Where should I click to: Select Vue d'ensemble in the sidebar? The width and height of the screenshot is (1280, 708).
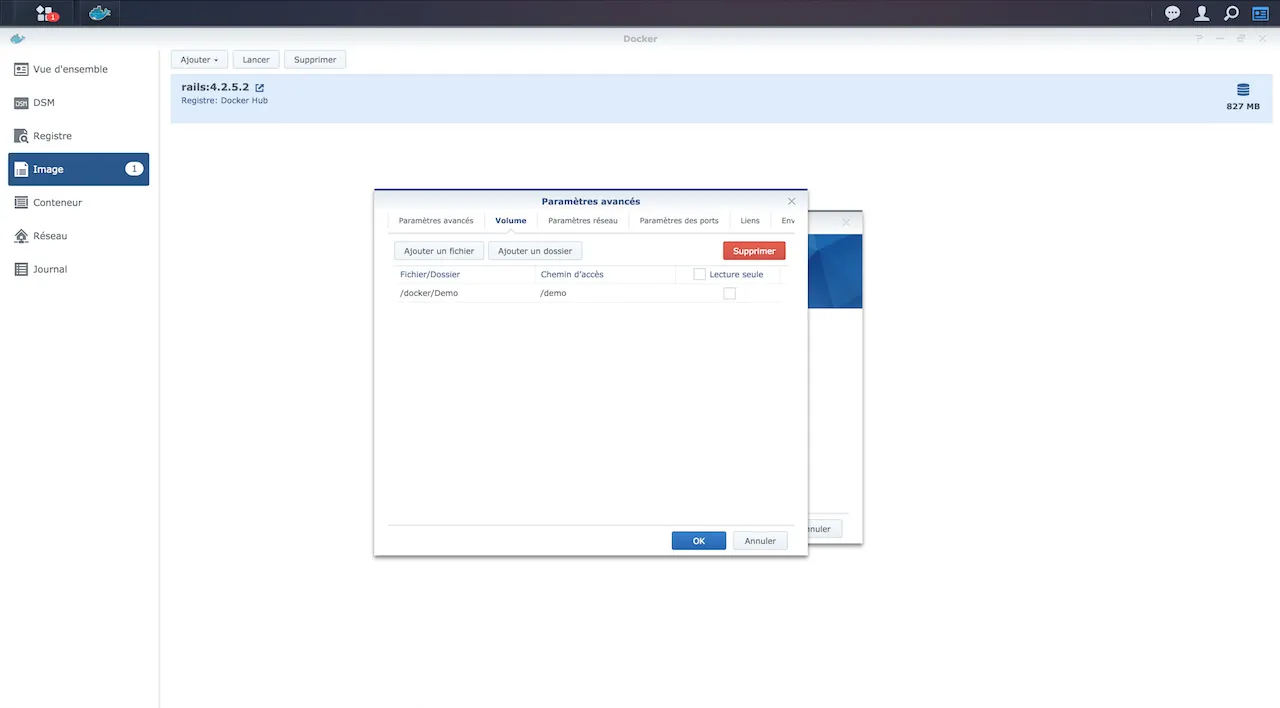pyautogui.click(x=78, y=69)
